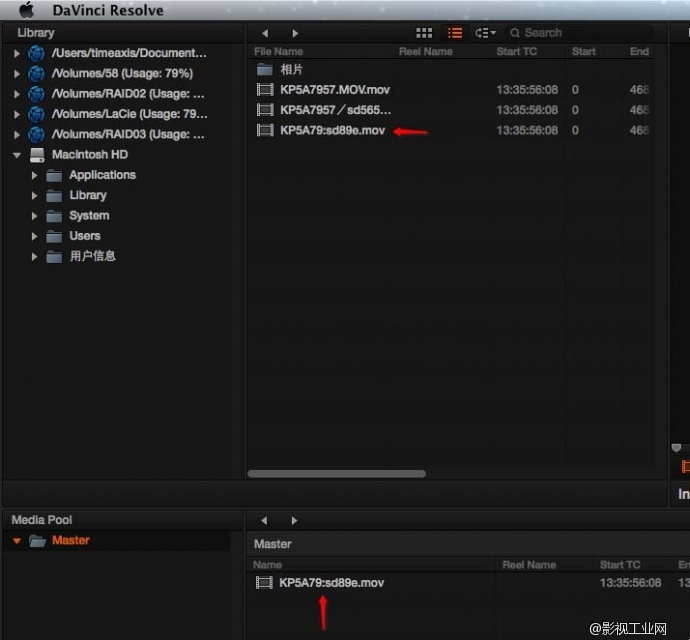Select the list view icon
The image size is (690, 640).
pos(455,33)
